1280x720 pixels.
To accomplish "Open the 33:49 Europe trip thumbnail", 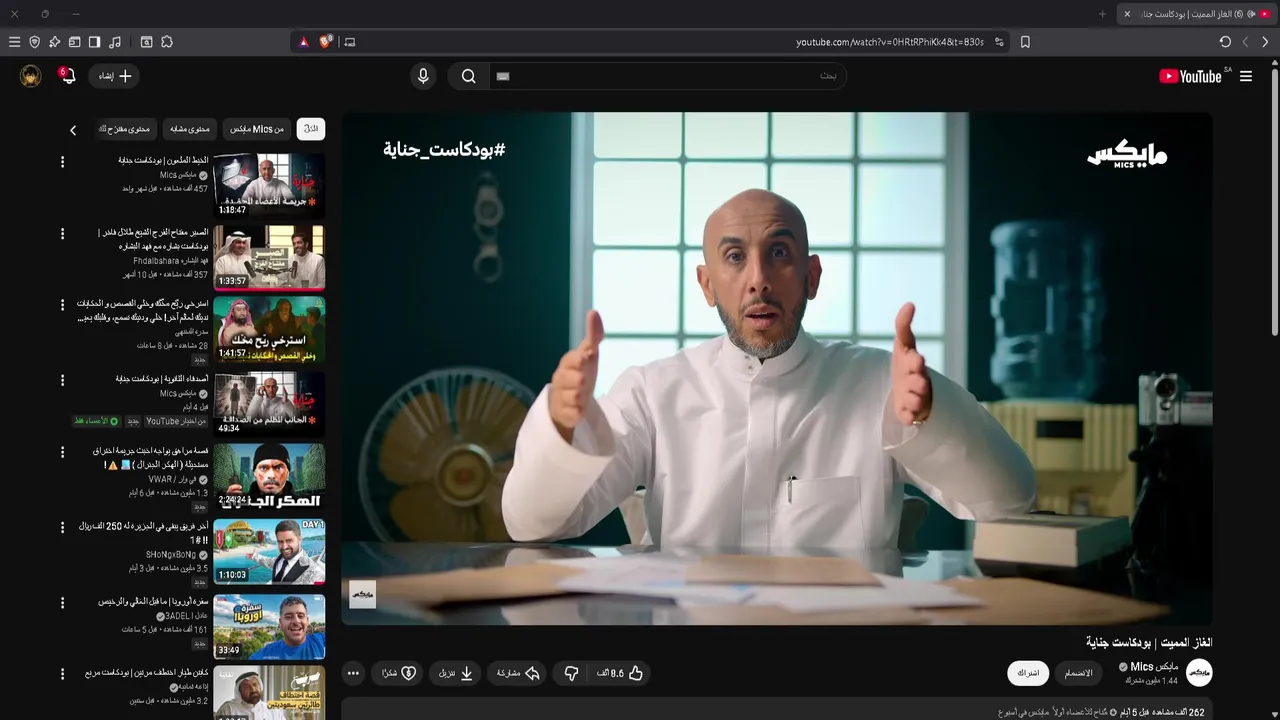I will coord(269,626).
